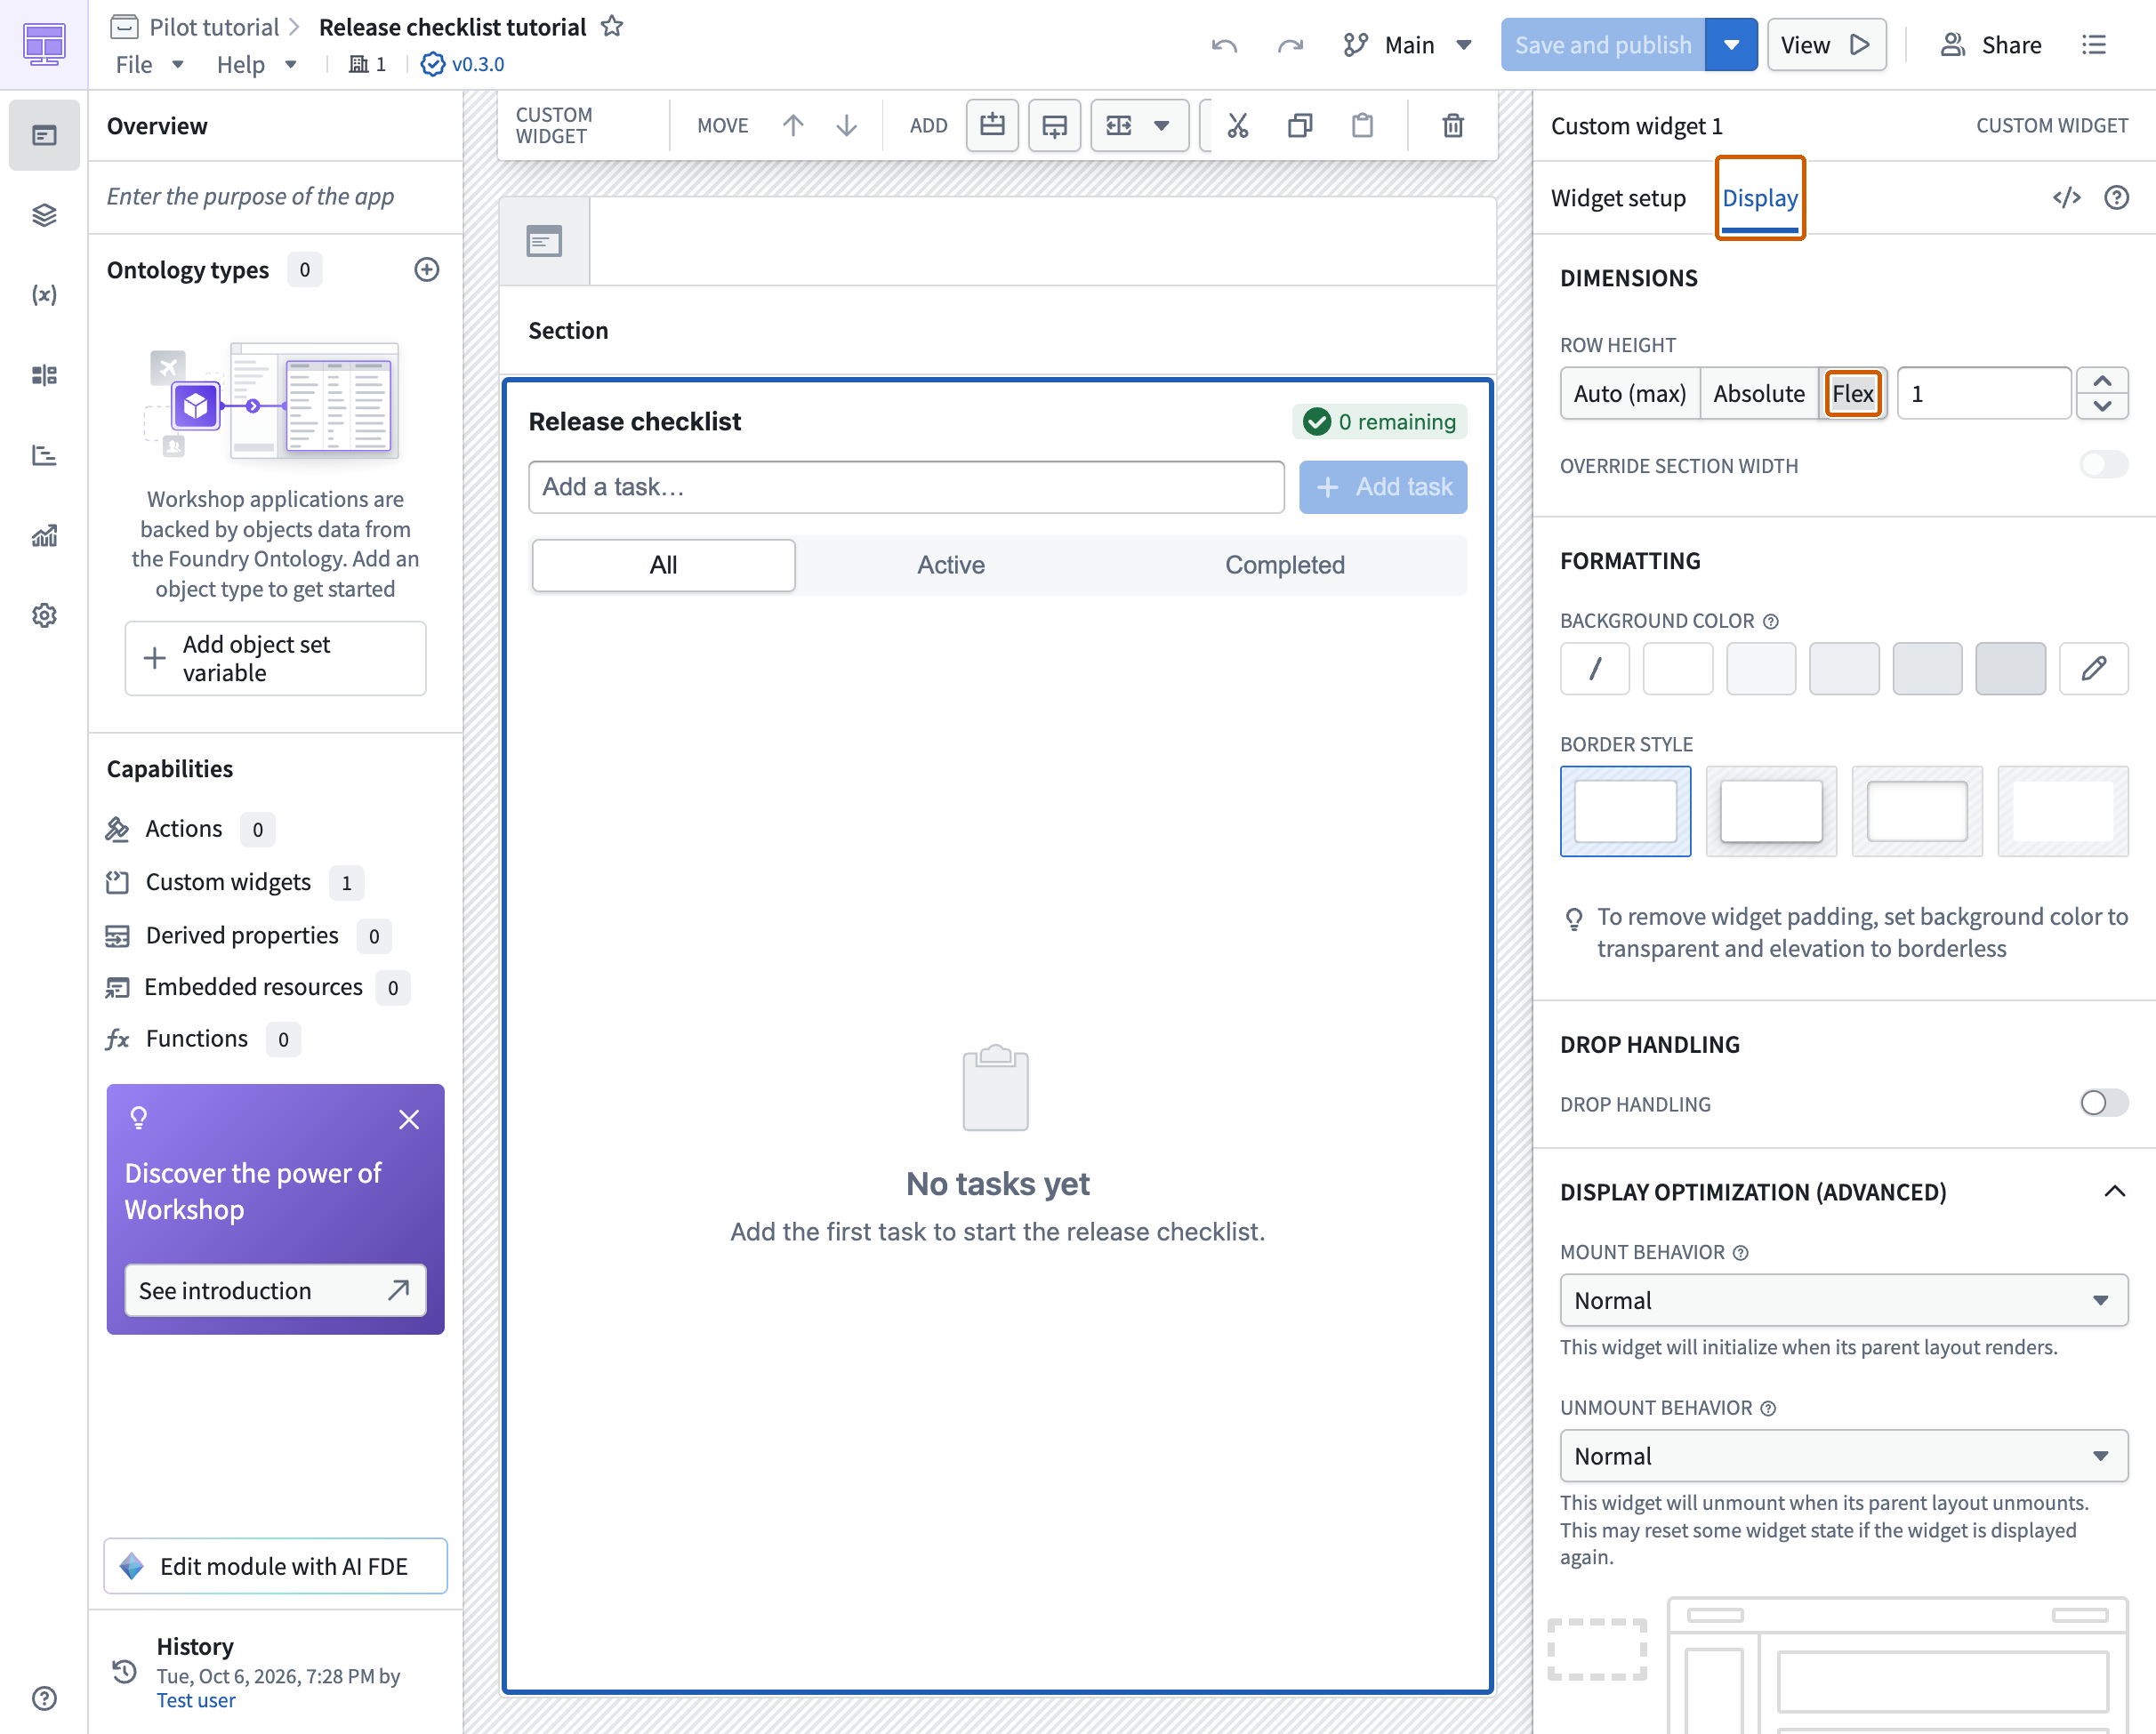Click Add object set variable
Image resolution: width=2156 pixels, height=1734 pixels.
(275, 658)
